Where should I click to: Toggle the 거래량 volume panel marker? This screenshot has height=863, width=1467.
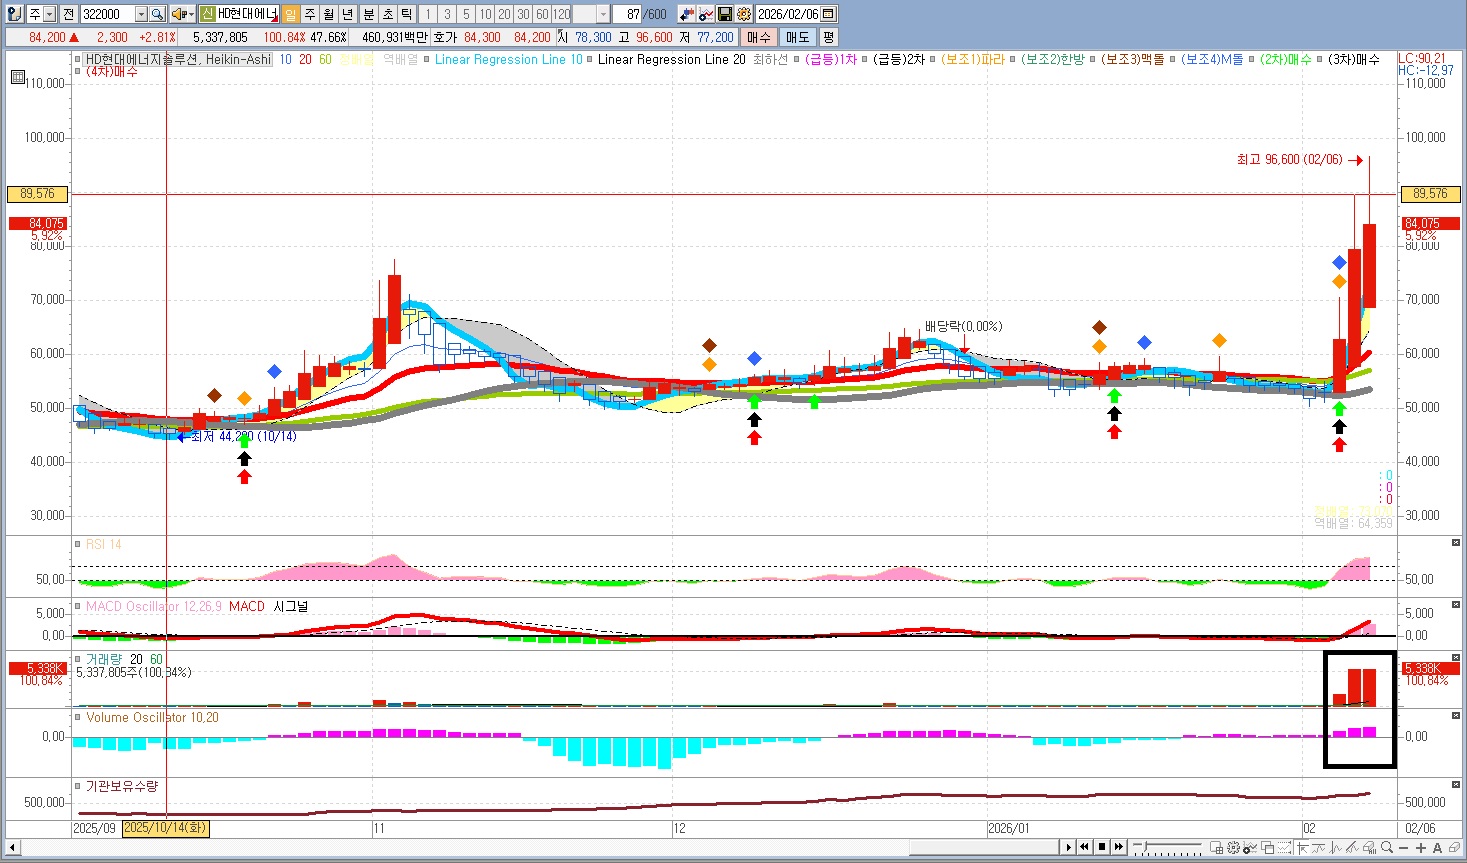tap(78, 659)
